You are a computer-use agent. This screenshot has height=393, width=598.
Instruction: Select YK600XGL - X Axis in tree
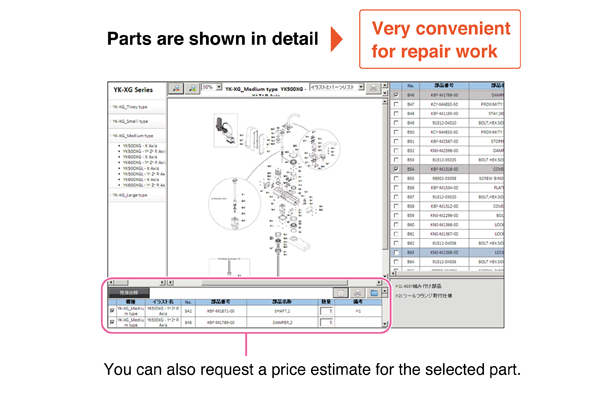point(141,179)
